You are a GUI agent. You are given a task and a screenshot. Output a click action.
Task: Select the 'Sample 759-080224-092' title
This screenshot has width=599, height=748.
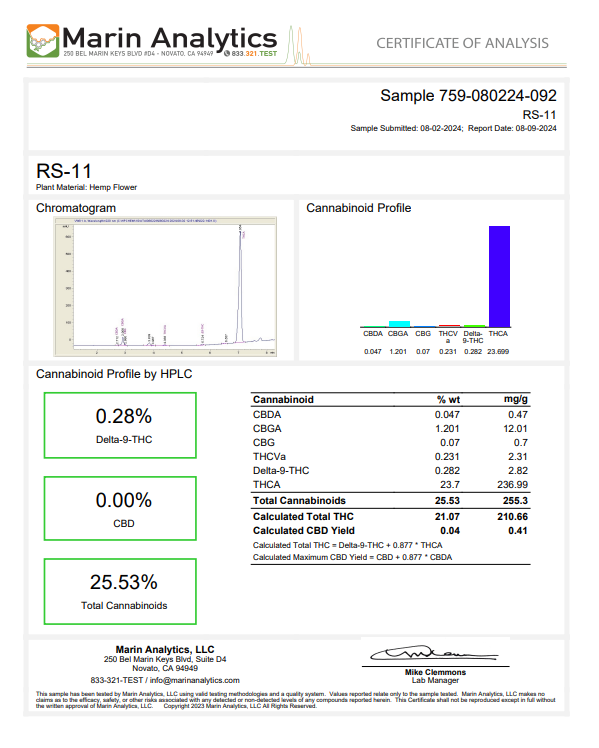(x=468, y=95)
